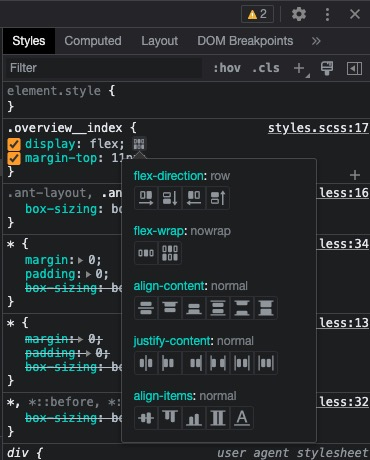Open the DOM Breakpoints tab
Viewport: 370px width, 460px height.
[x=245, y=41]
